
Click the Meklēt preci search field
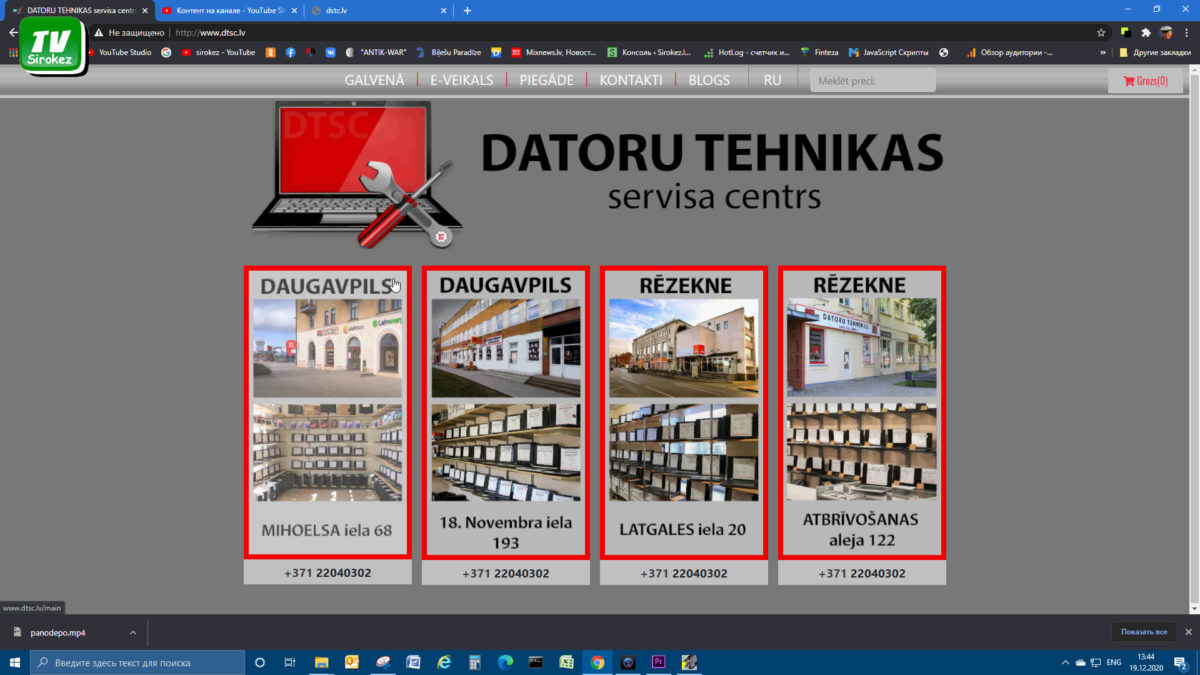872,80
